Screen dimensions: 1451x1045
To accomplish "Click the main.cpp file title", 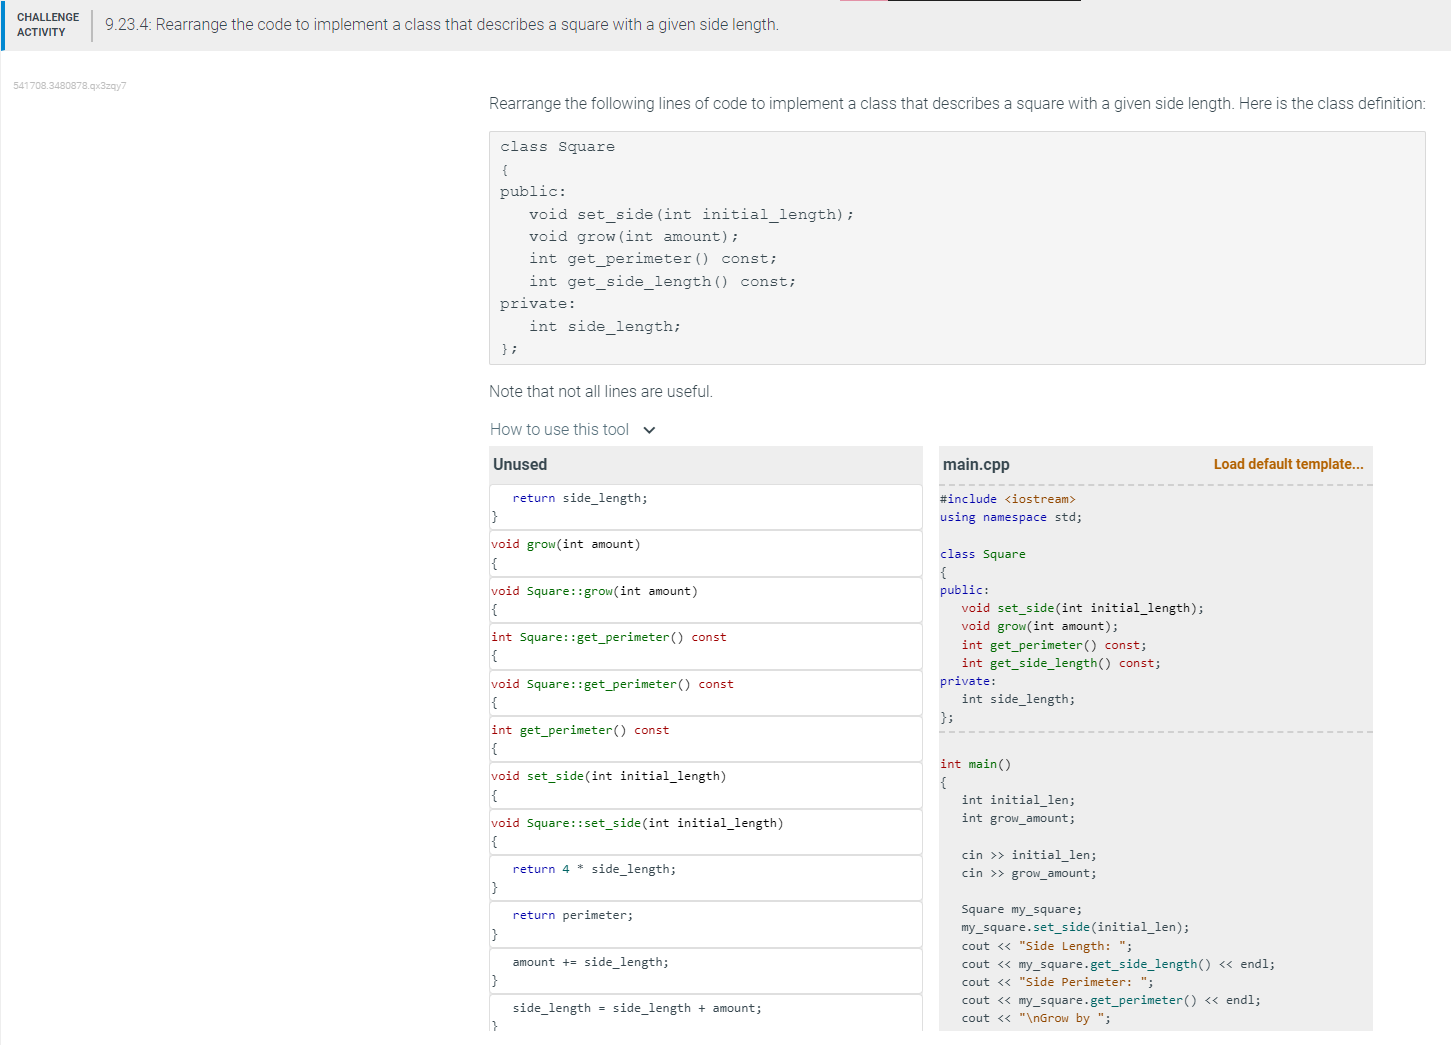I will 976,464.
